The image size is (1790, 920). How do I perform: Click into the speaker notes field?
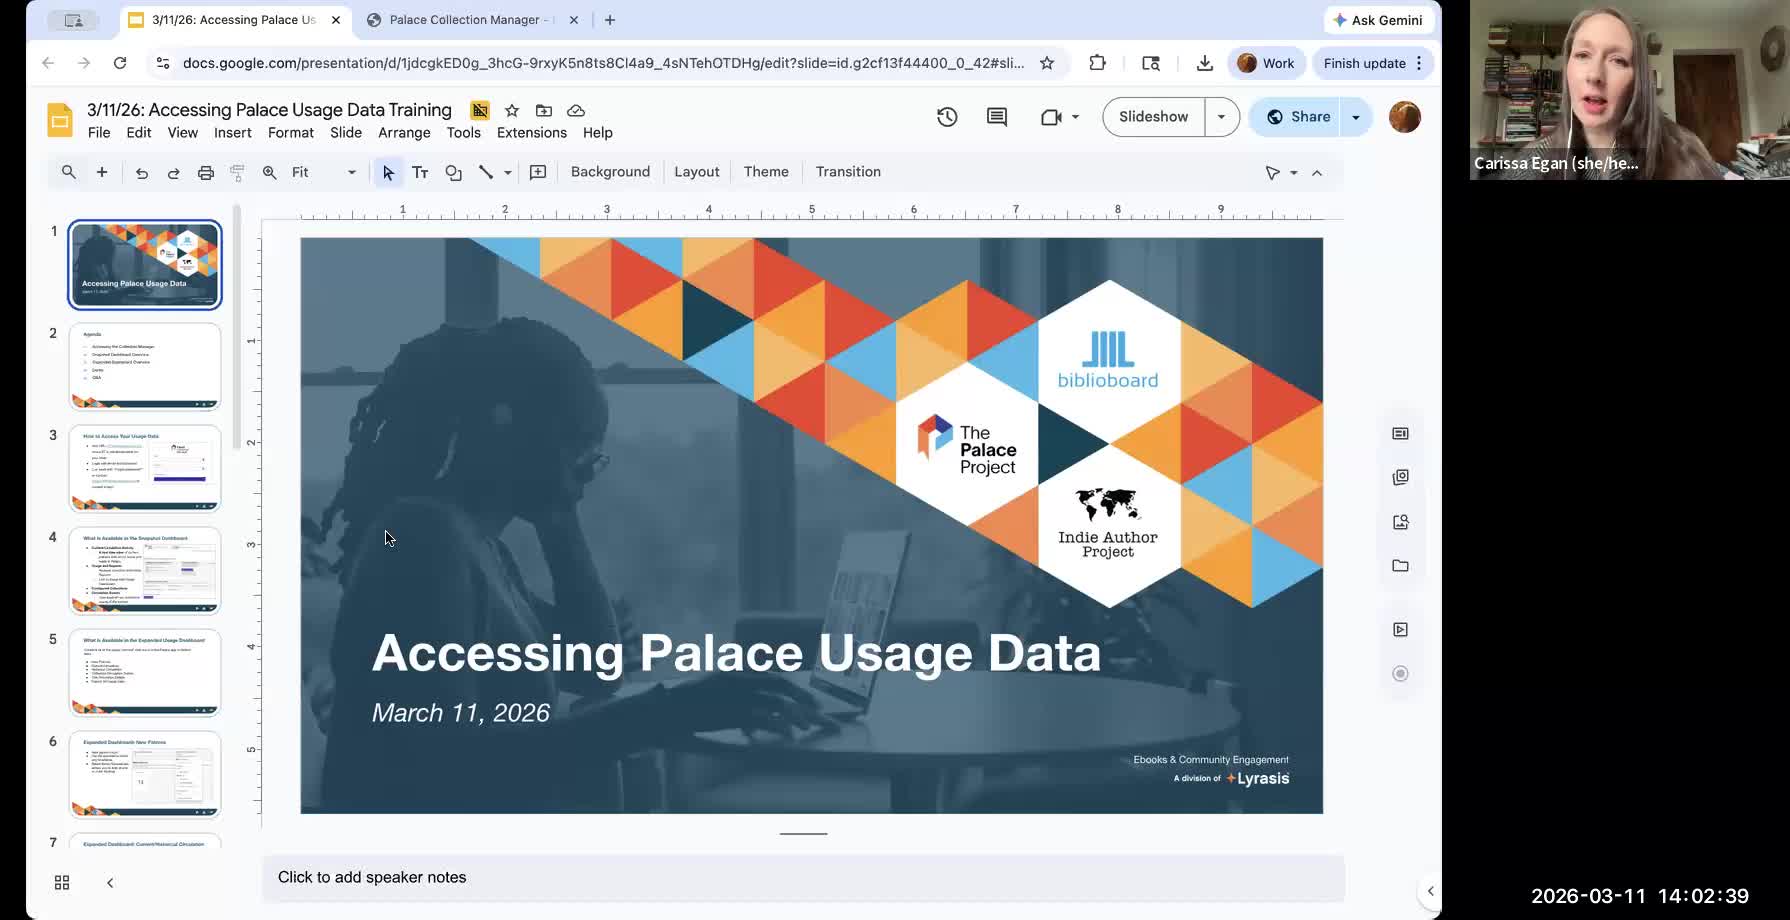[803, 877]
